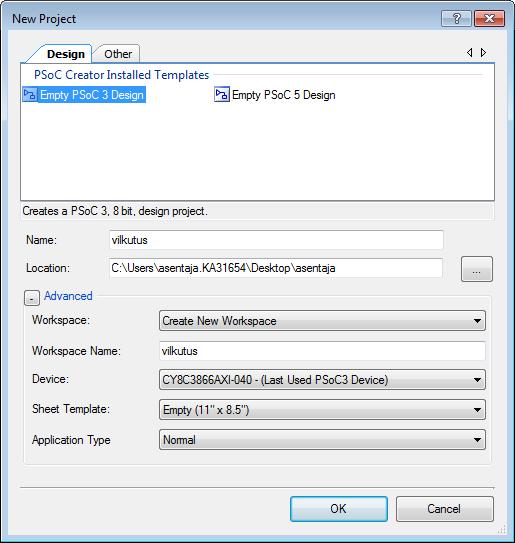The width and height of the screenshot is (515, 543).
Task: Click the Advanced section label
Action: tap(68, 296)
